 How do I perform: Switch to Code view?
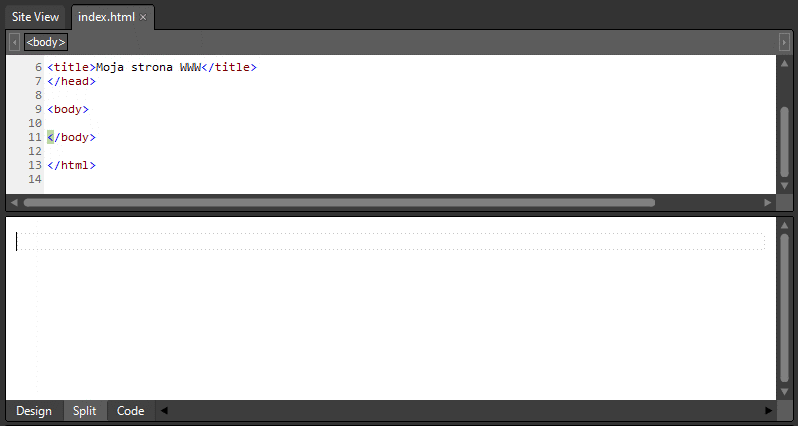point(130,411)
